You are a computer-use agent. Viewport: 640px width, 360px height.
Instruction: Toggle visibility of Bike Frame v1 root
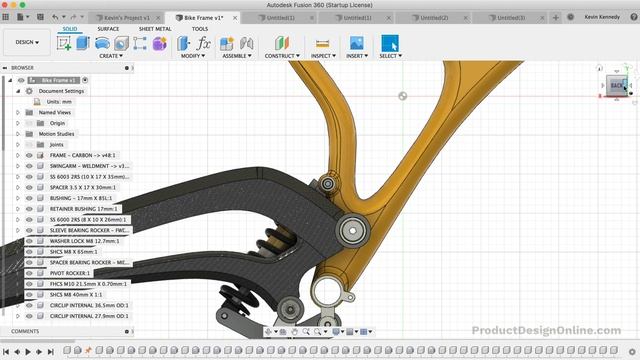(21, 80)
